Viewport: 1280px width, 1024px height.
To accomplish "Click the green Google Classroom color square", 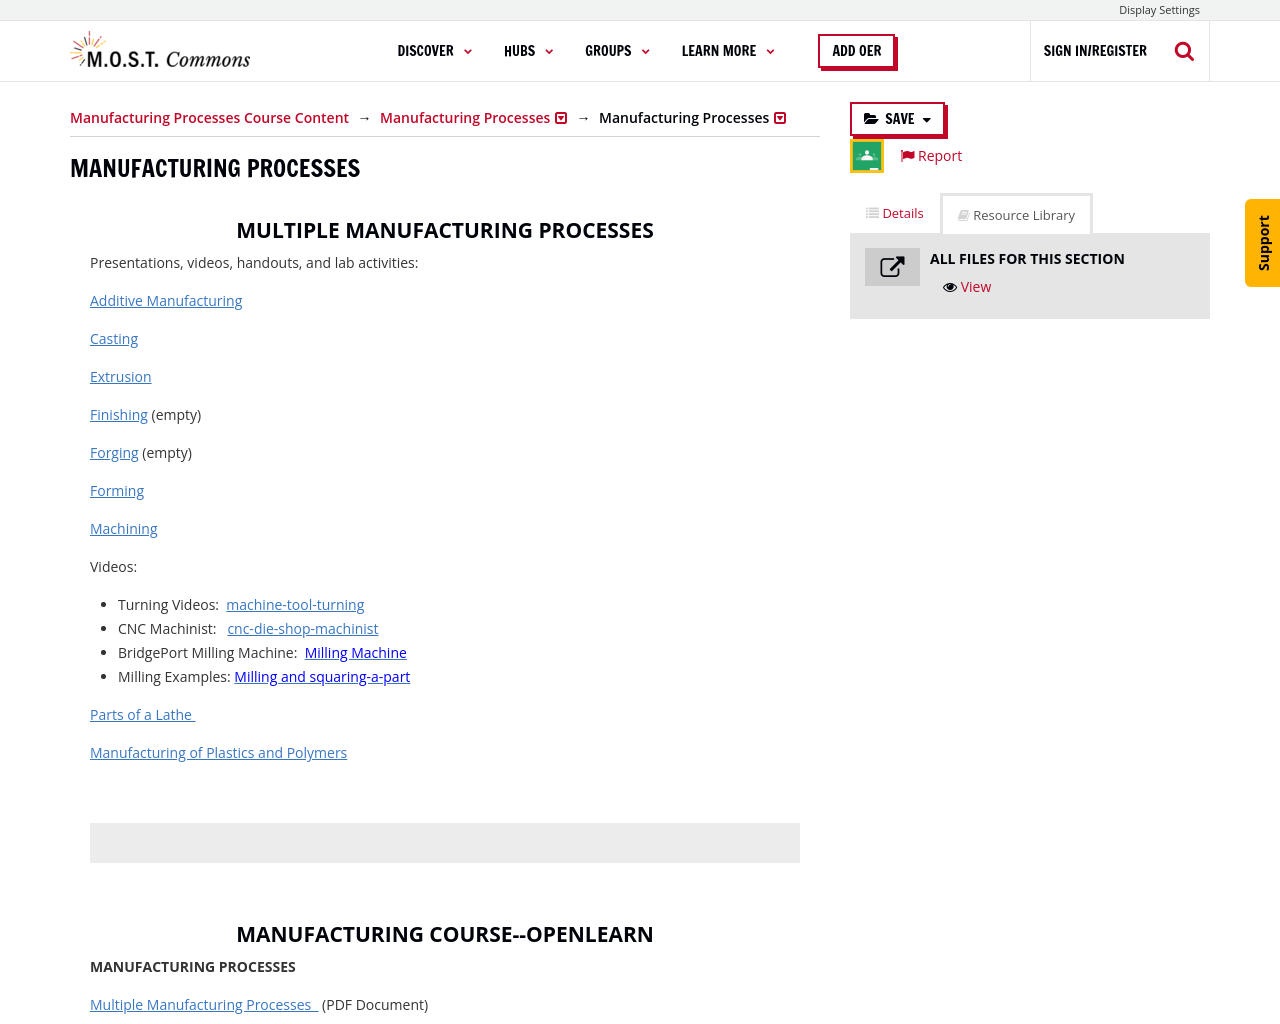I will (866, 155).
